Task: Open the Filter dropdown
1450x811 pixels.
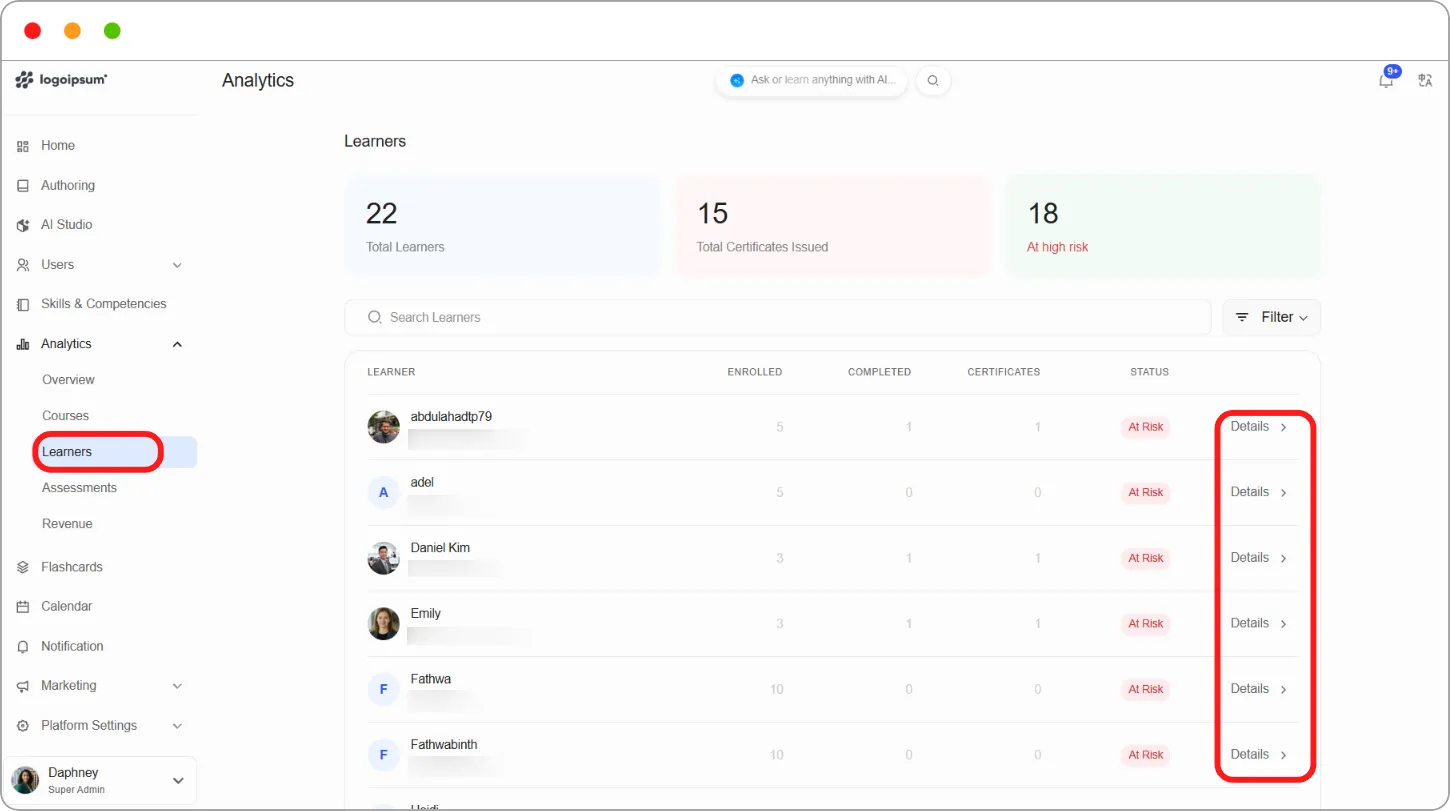Action: click(x=1271, y=317)
